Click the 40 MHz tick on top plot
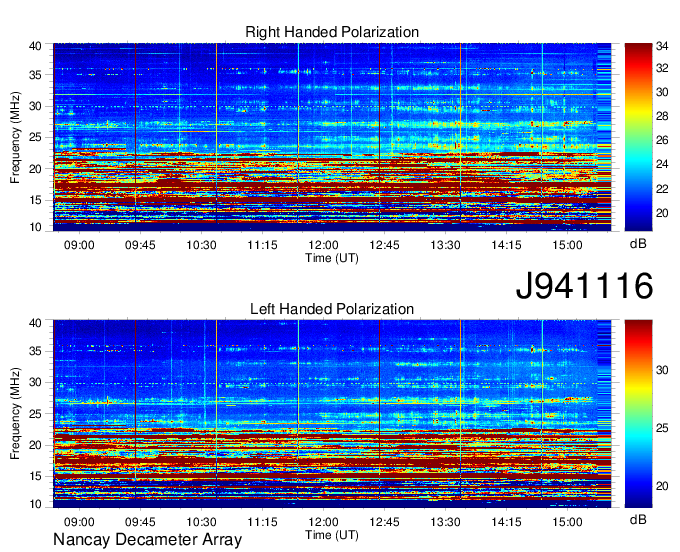 pos(35,46)
